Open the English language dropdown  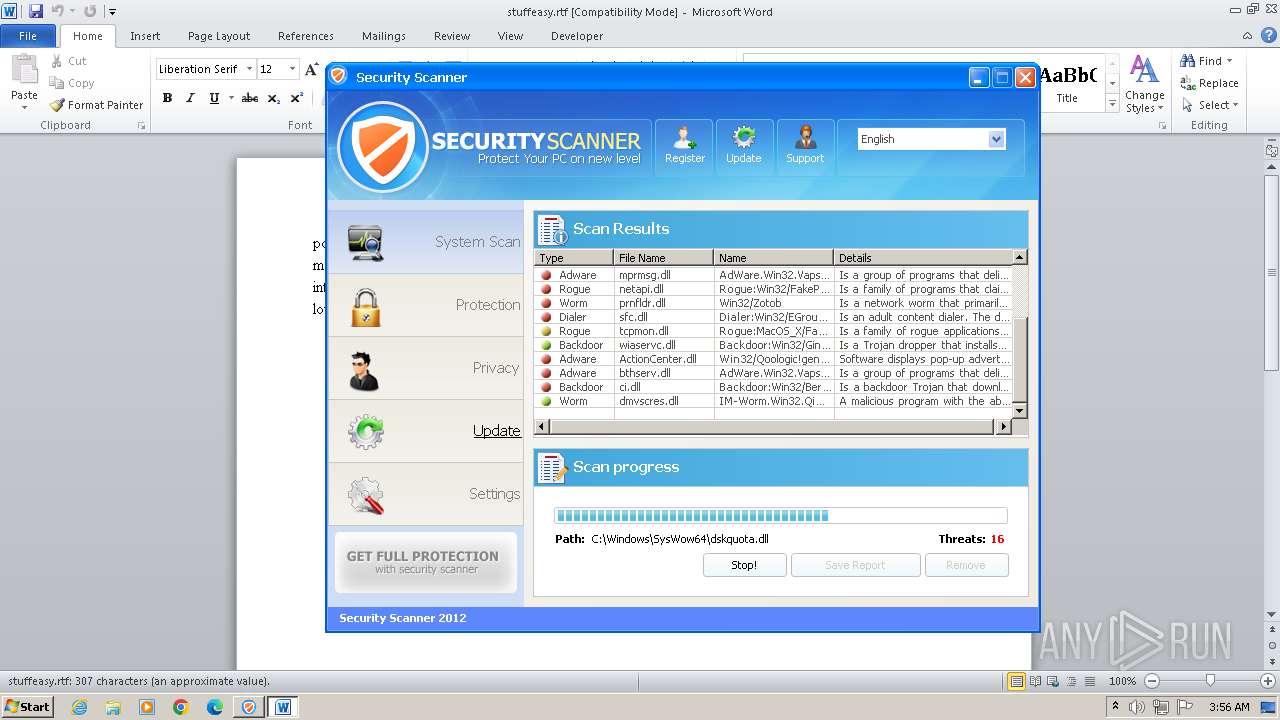[x=996, y=139]
